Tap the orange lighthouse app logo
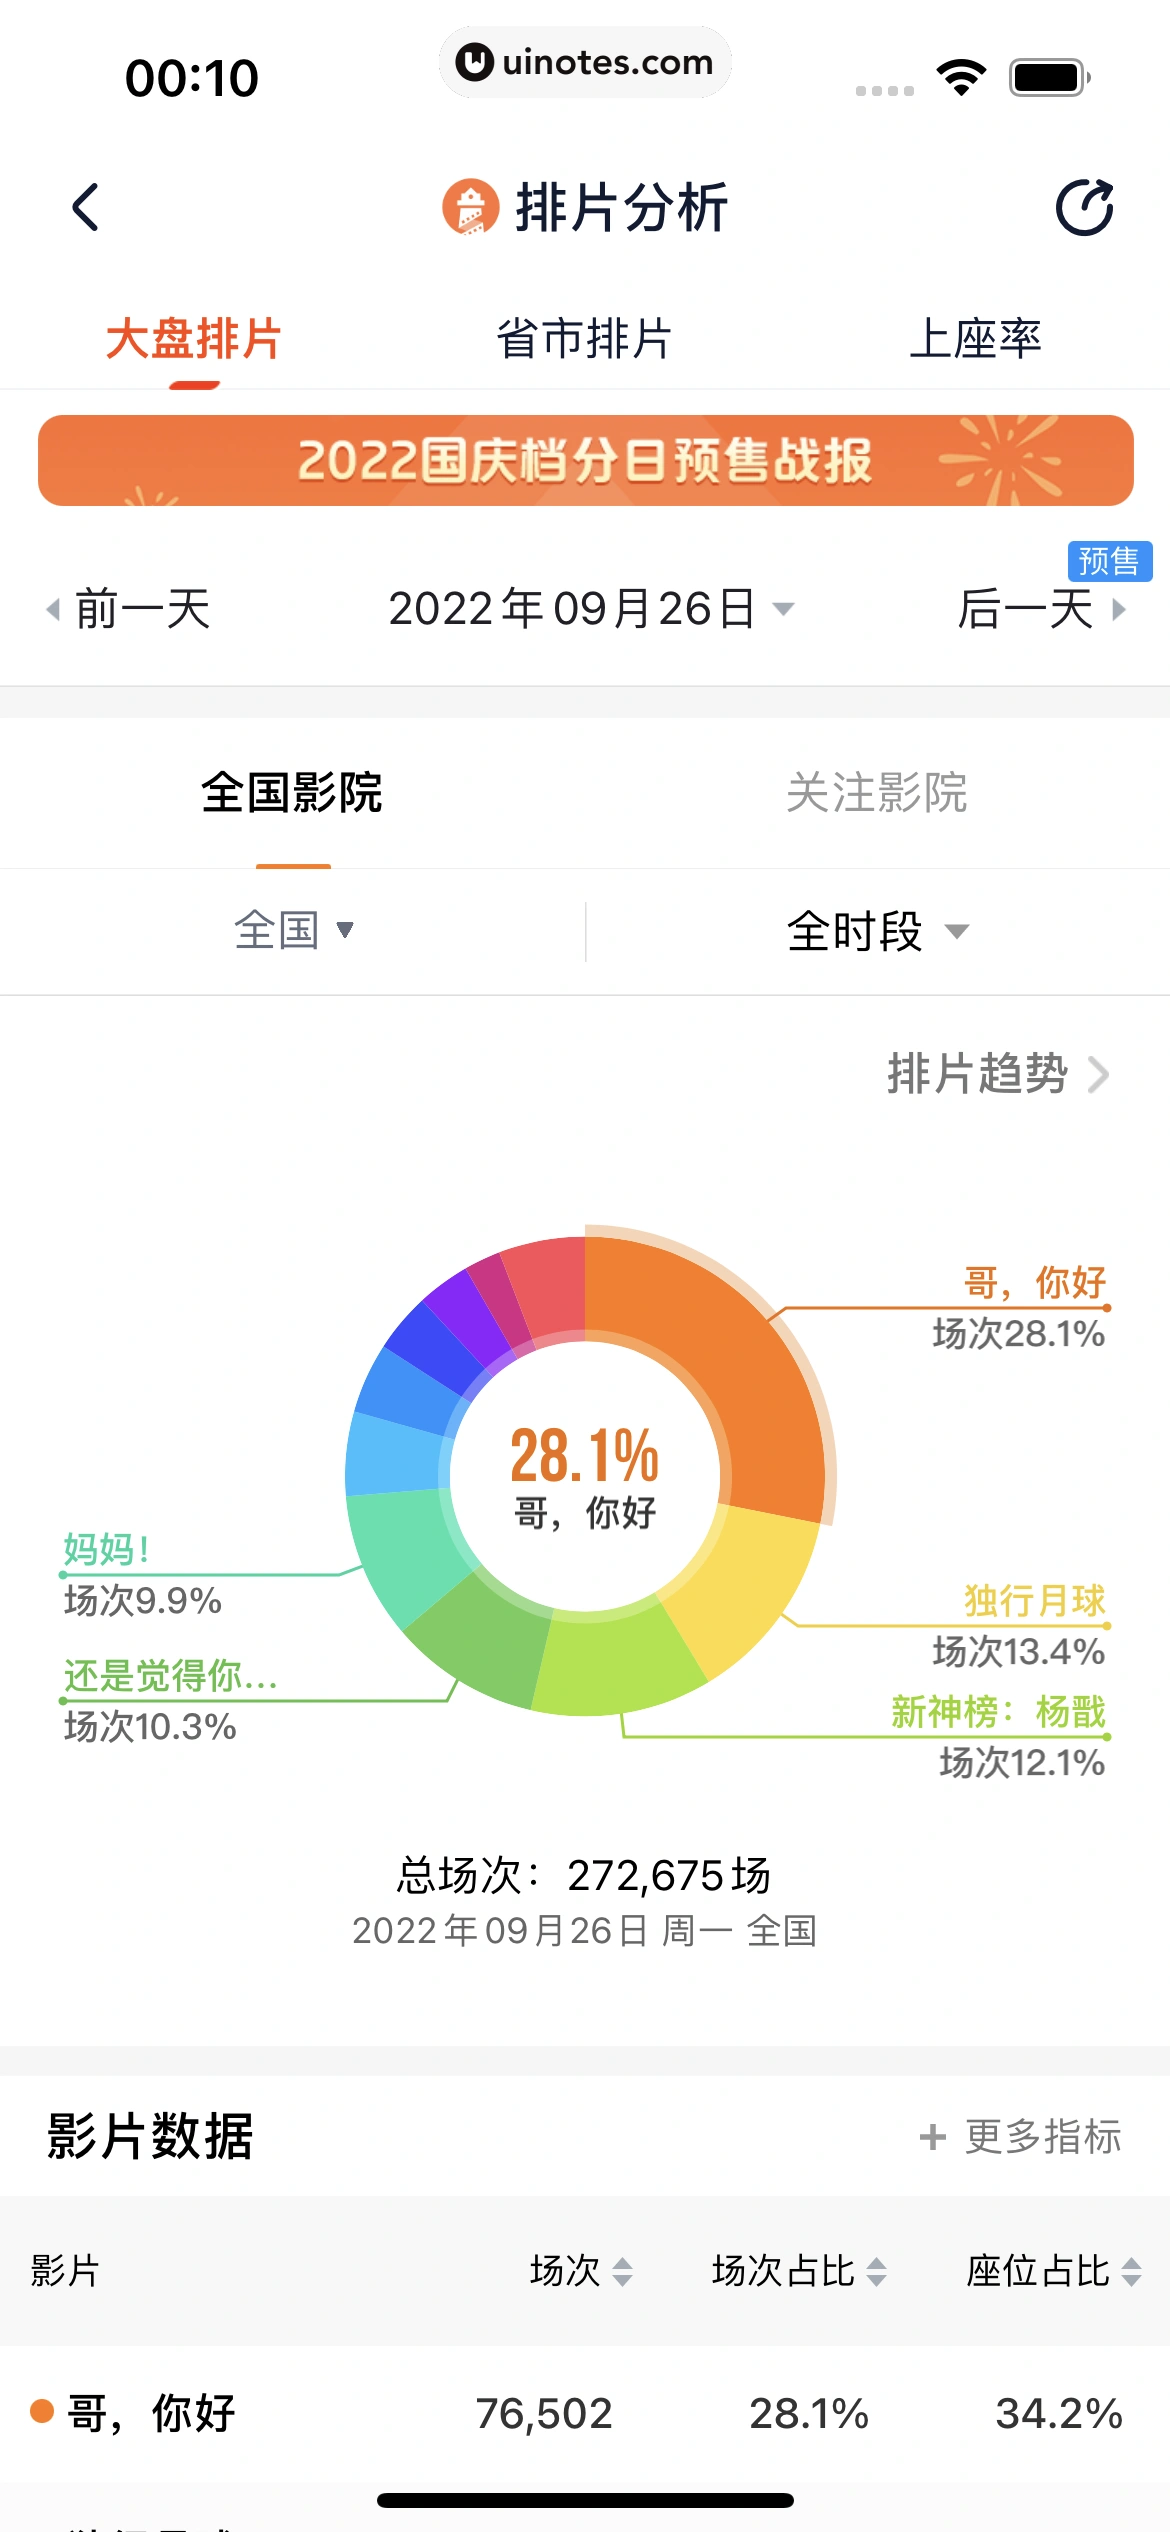The image size is (1170, 2532). pos(470,207)
